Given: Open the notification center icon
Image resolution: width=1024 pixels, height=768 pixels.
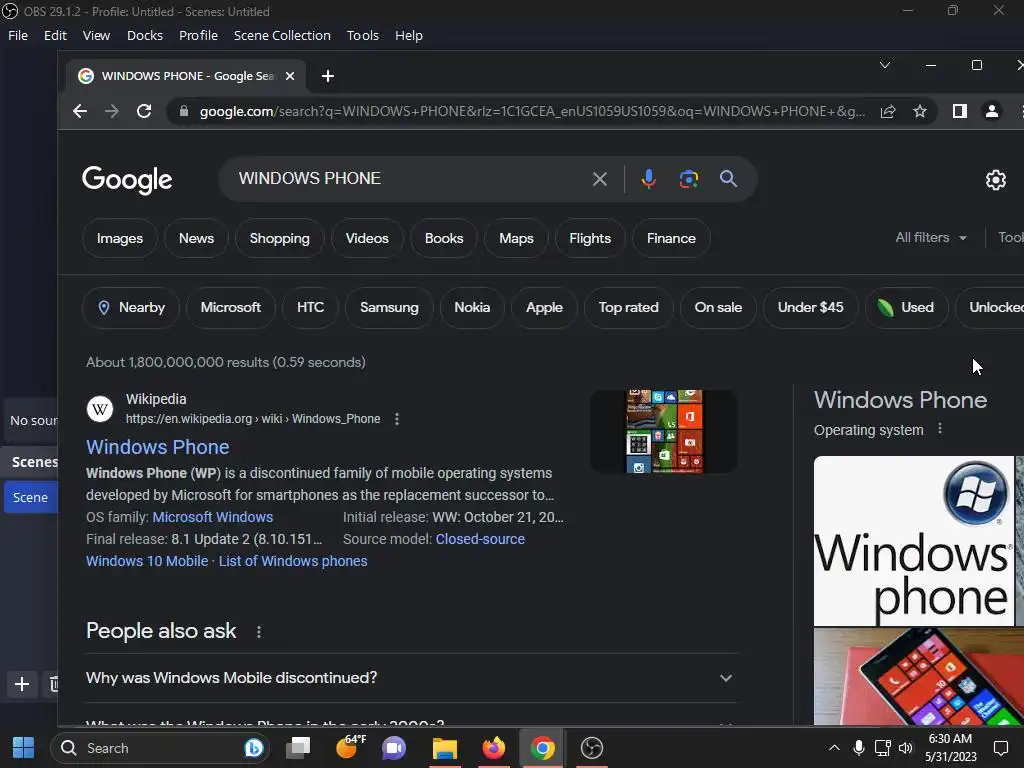Looking at the screenshot, I should (1000, 748).
